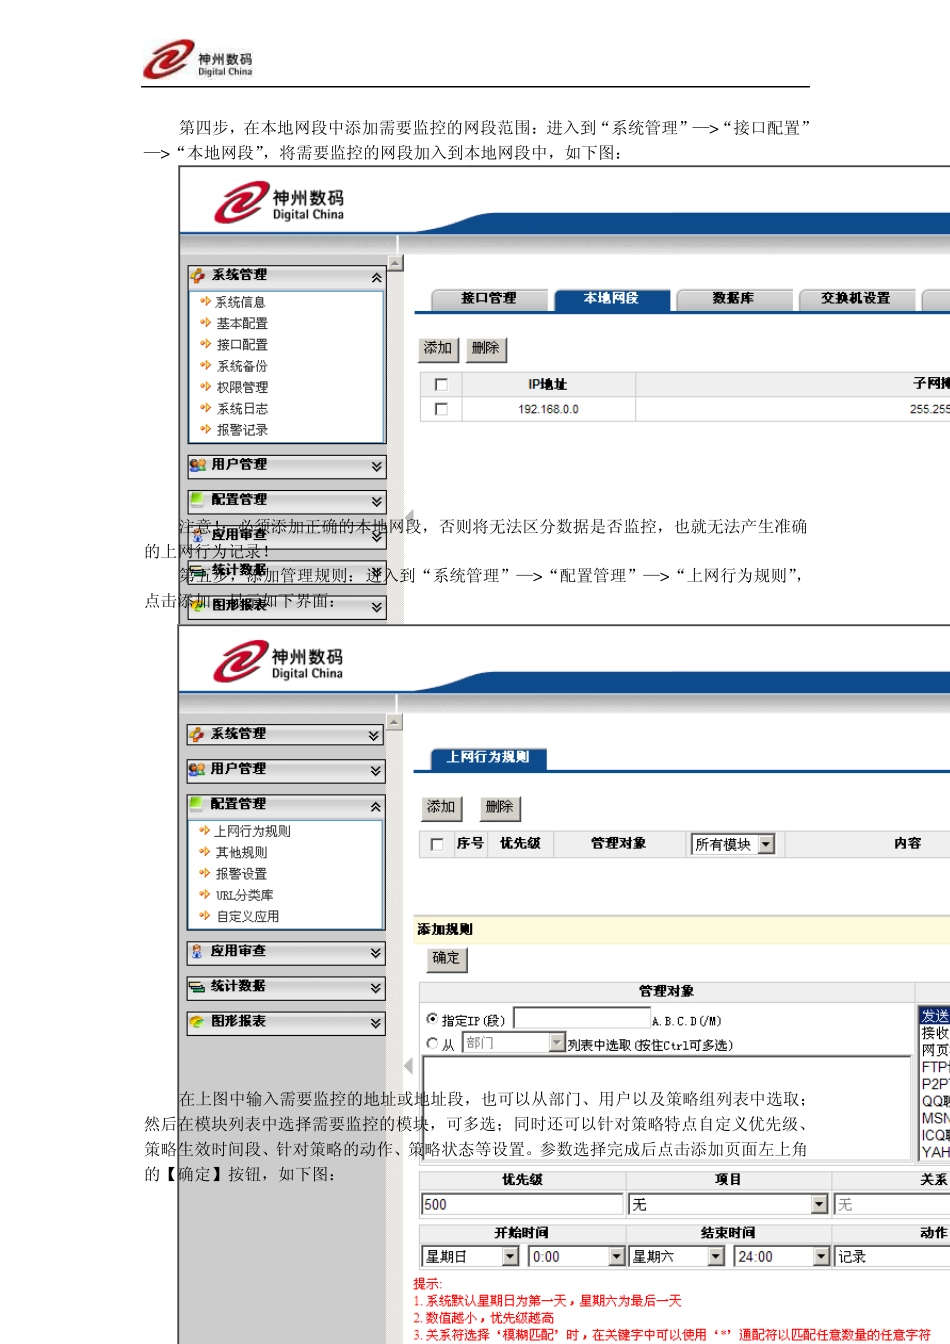Click the sidebar collapse triangle handle
Screen dimensions: 950x1344
coord(408,1066)
